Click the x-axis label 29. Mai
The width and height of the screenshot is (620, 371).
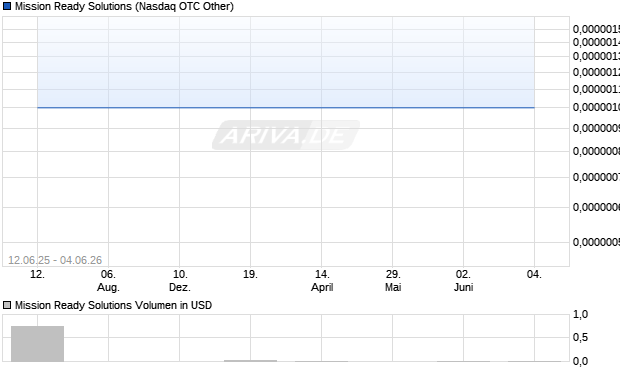393,280
